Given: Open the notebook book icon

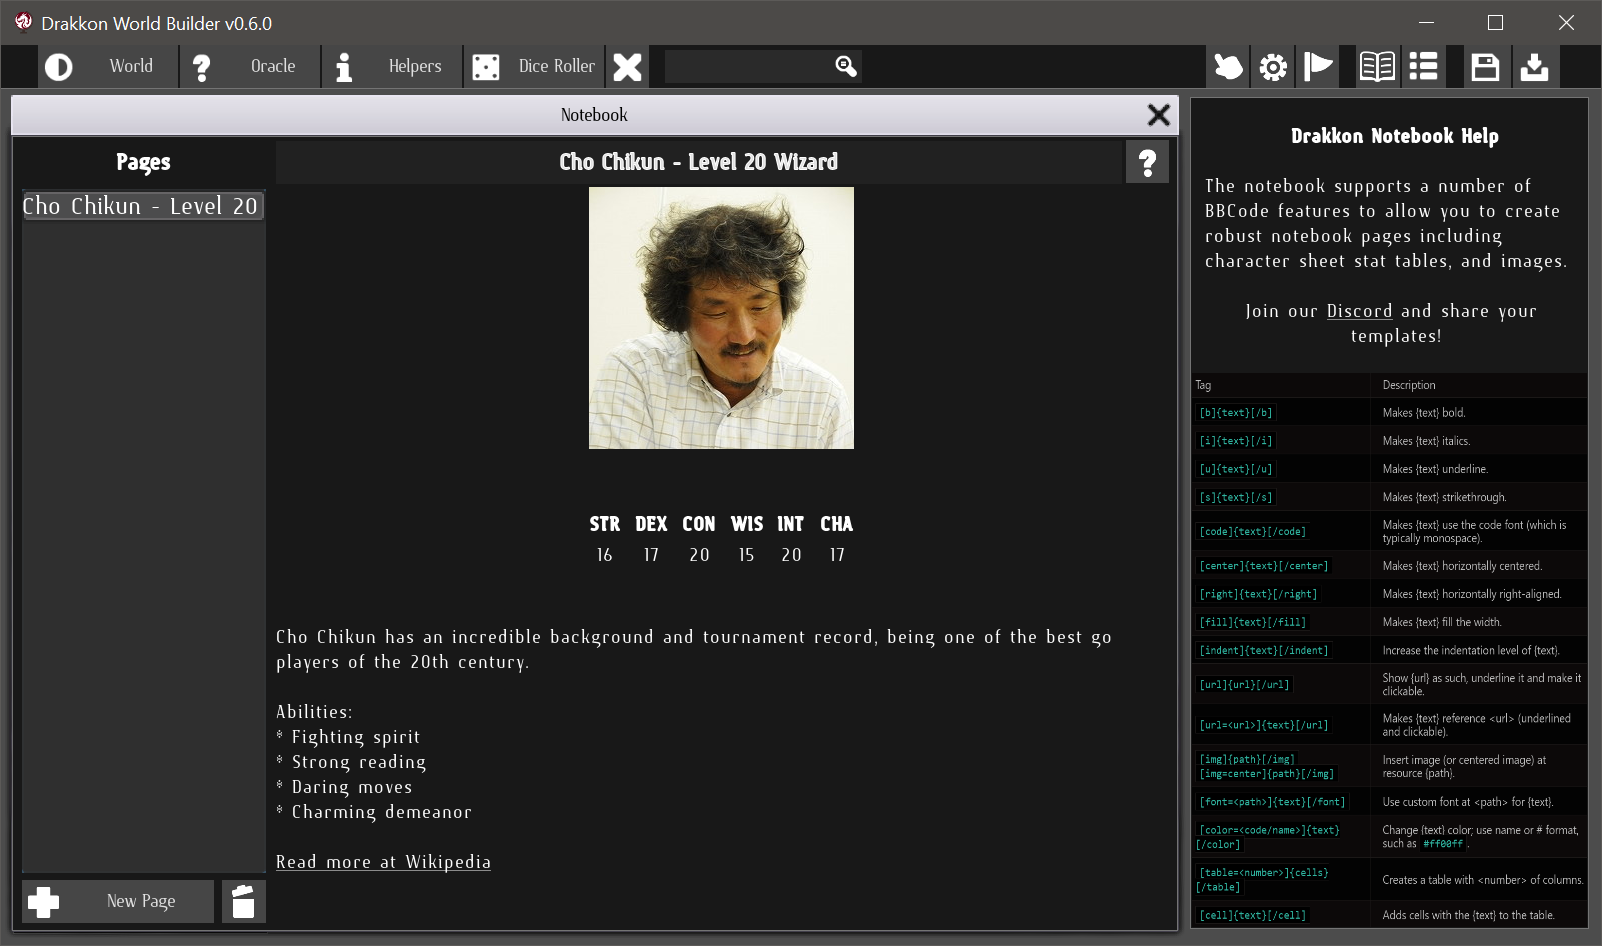Looking at the screenshot, I should (1377, 67).
